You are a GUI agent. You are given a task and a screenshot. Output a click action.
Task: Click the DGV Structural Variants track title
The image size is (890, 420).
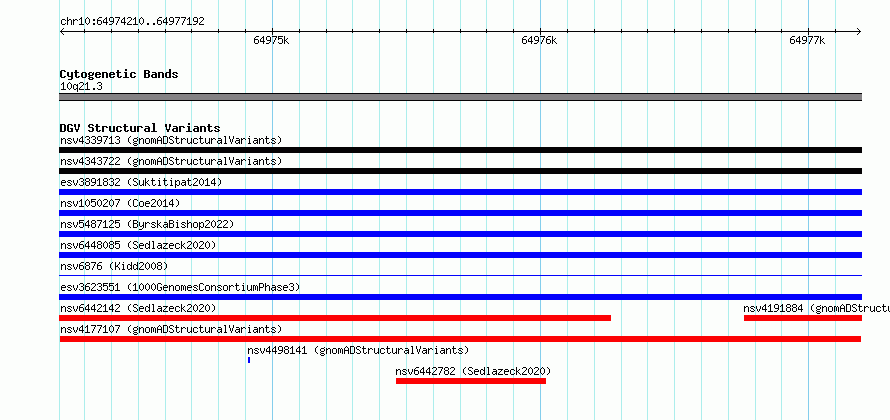[140, 128]
